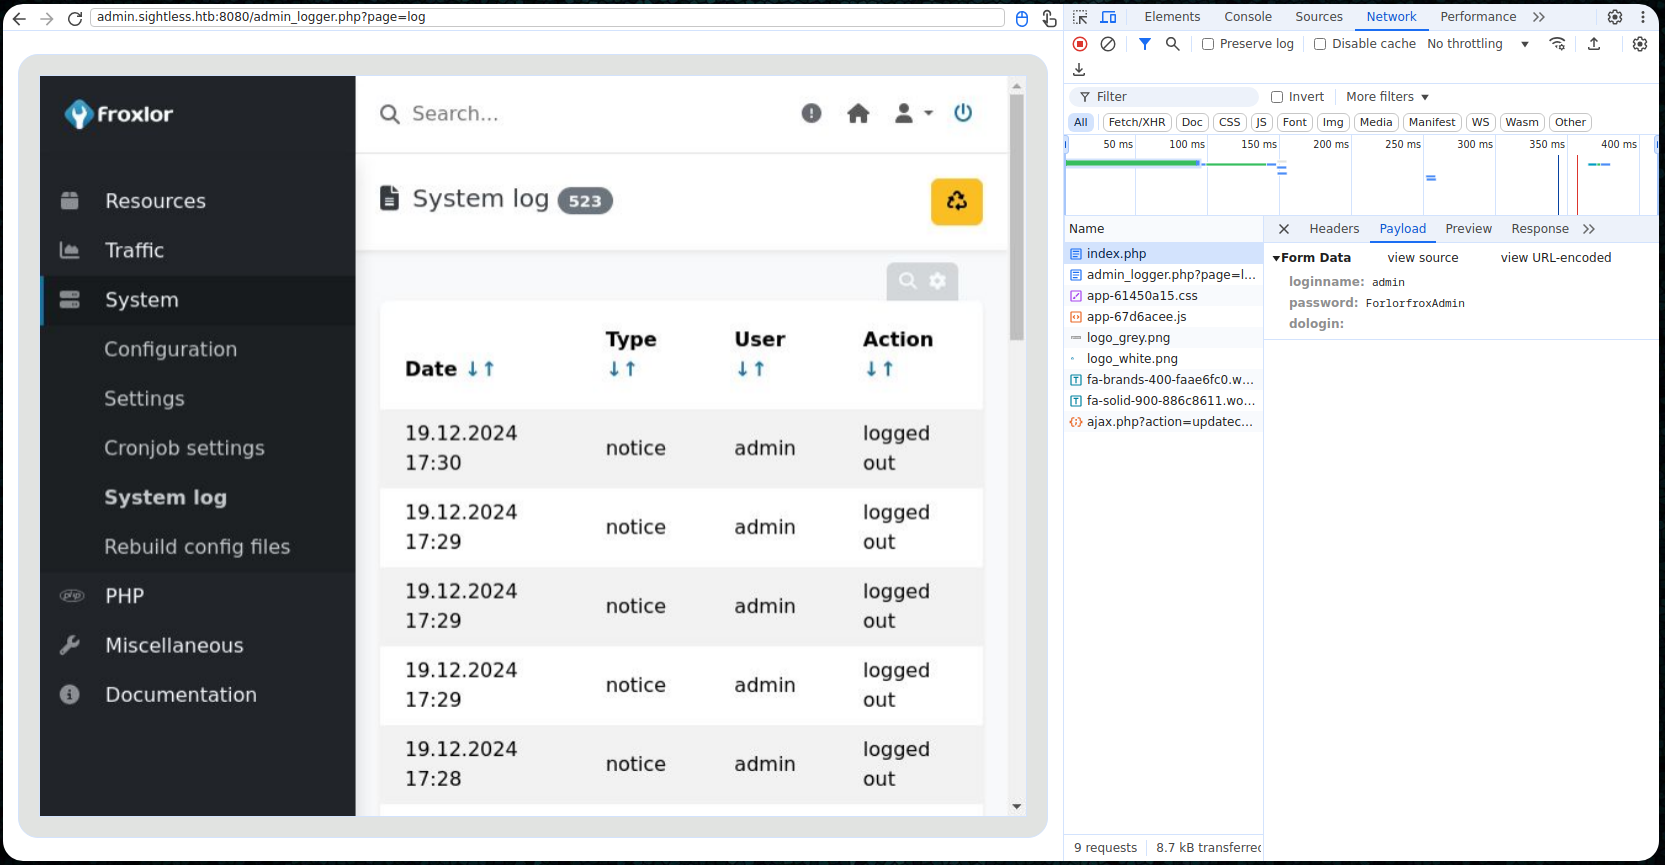Click the view source link

(x=1422, y=258)
